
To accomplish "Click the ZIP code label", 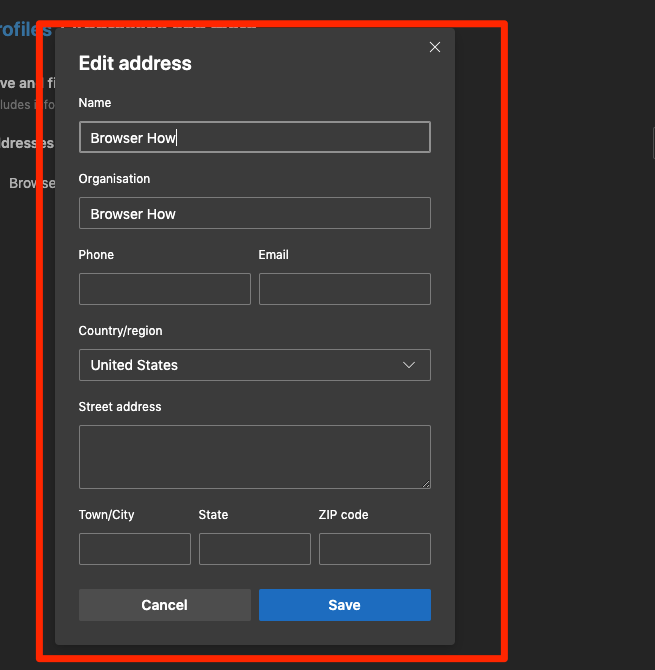I will [x=343, y=514].
